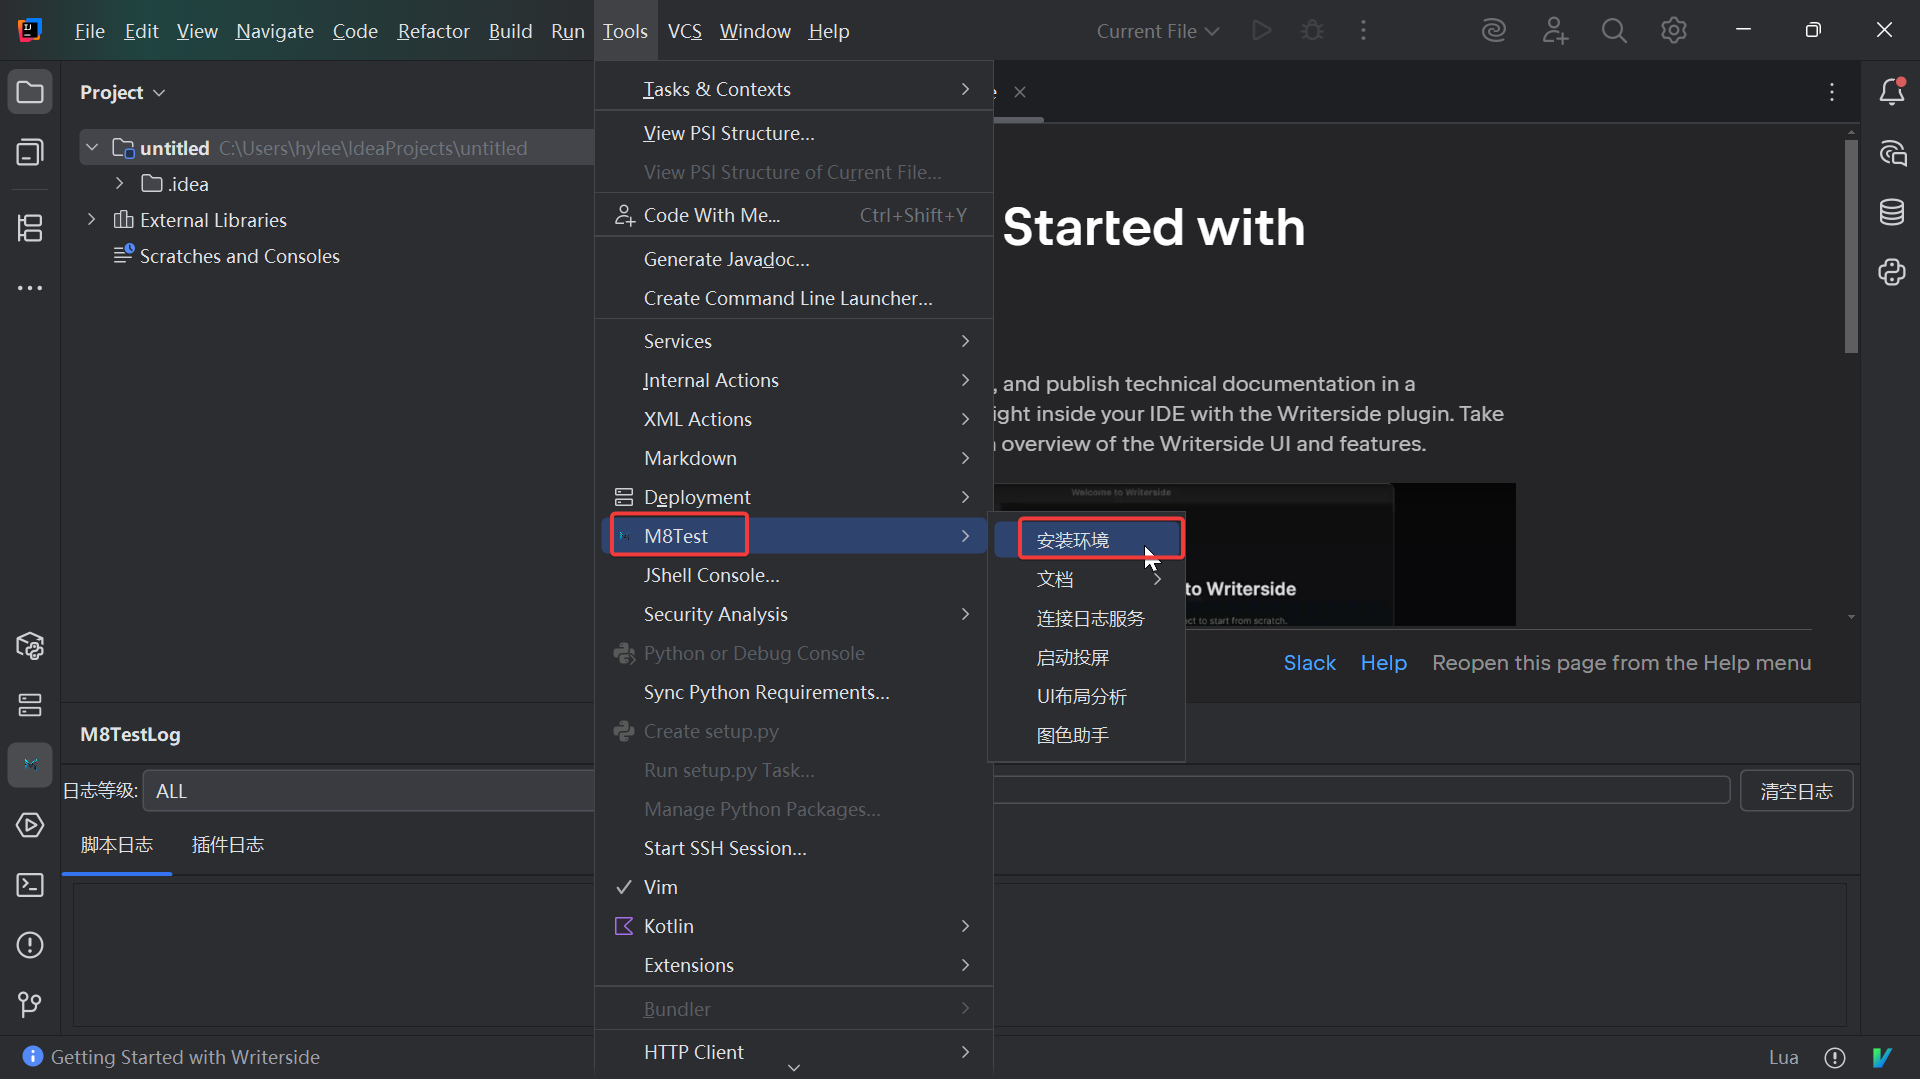Screen dimensions: 1920x1079
Task: Open the Git version control tool window
Action: (x=30, y=1004)
